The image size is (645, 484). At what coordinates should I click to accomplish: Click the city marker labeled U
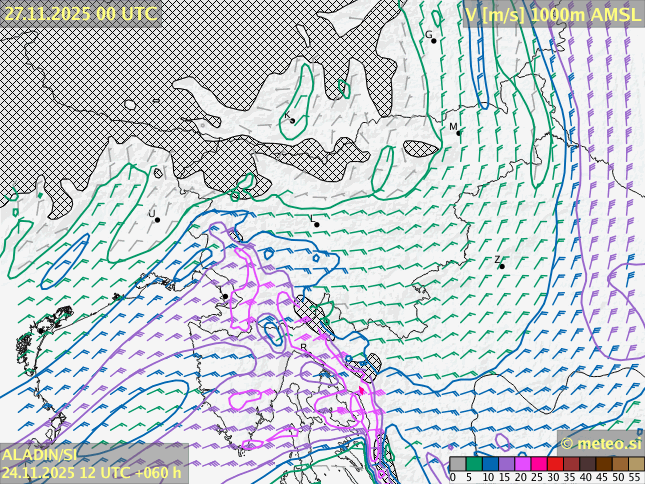(157, 219)
